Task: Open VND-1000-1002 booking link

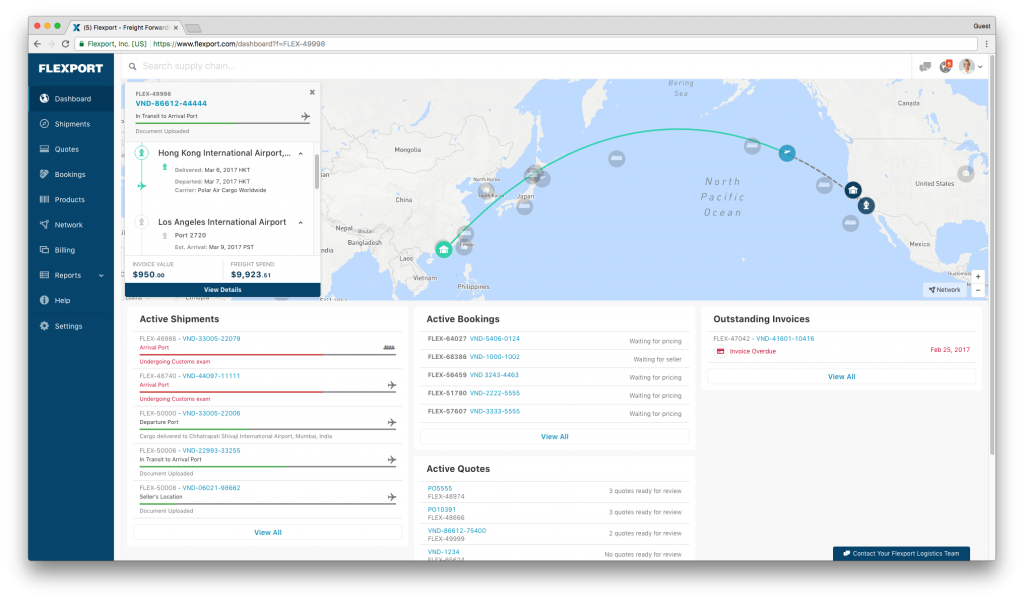Action: coord(495,357)
